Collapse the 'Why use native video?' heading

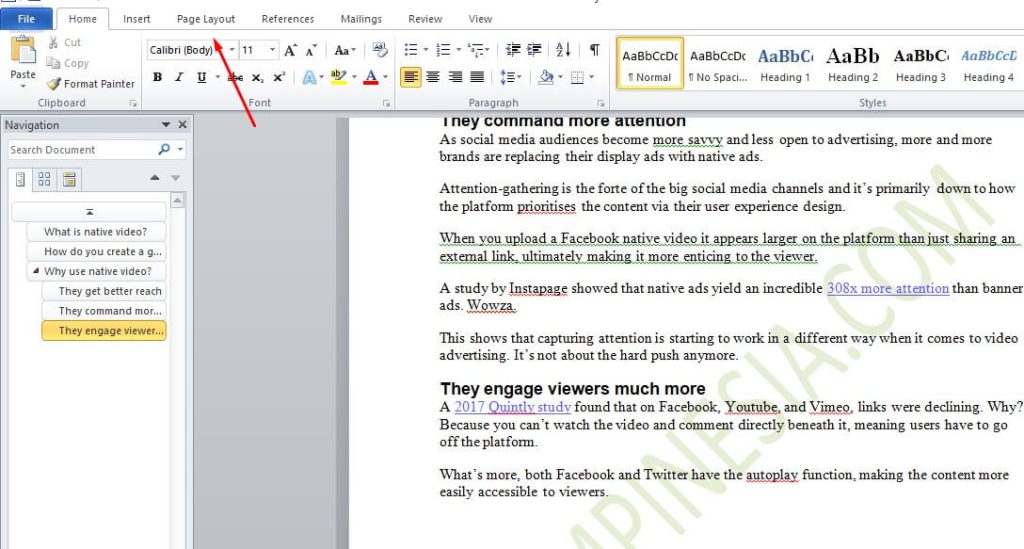tap(36, 271)
